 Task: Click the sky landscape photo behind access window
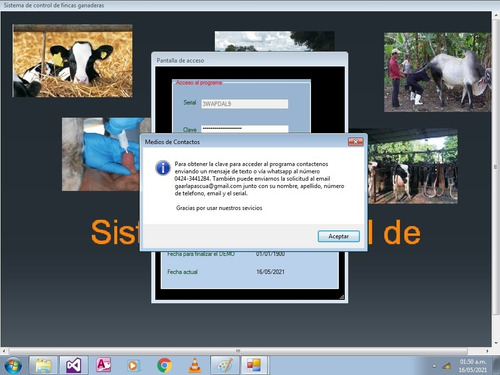coord(274,41)
